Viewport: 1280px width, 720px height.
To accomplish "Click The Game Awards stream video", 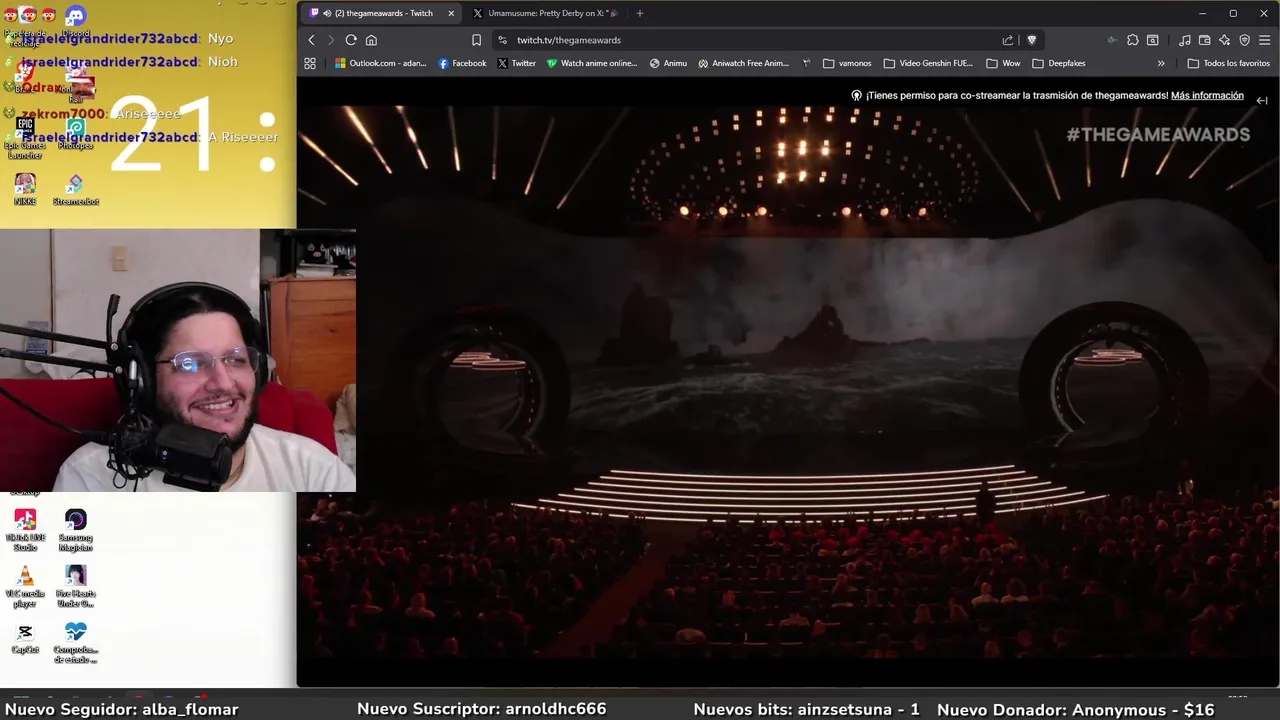I will [x=788, y=383].
